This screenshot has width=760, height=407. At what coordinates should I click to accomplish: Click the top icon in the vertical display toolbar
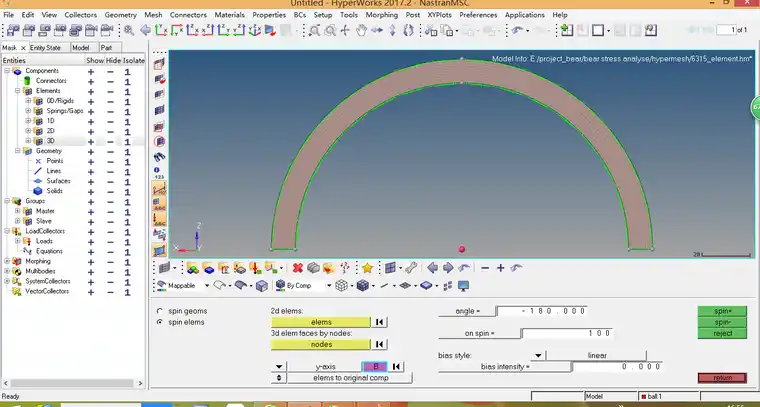click(159, 64)
